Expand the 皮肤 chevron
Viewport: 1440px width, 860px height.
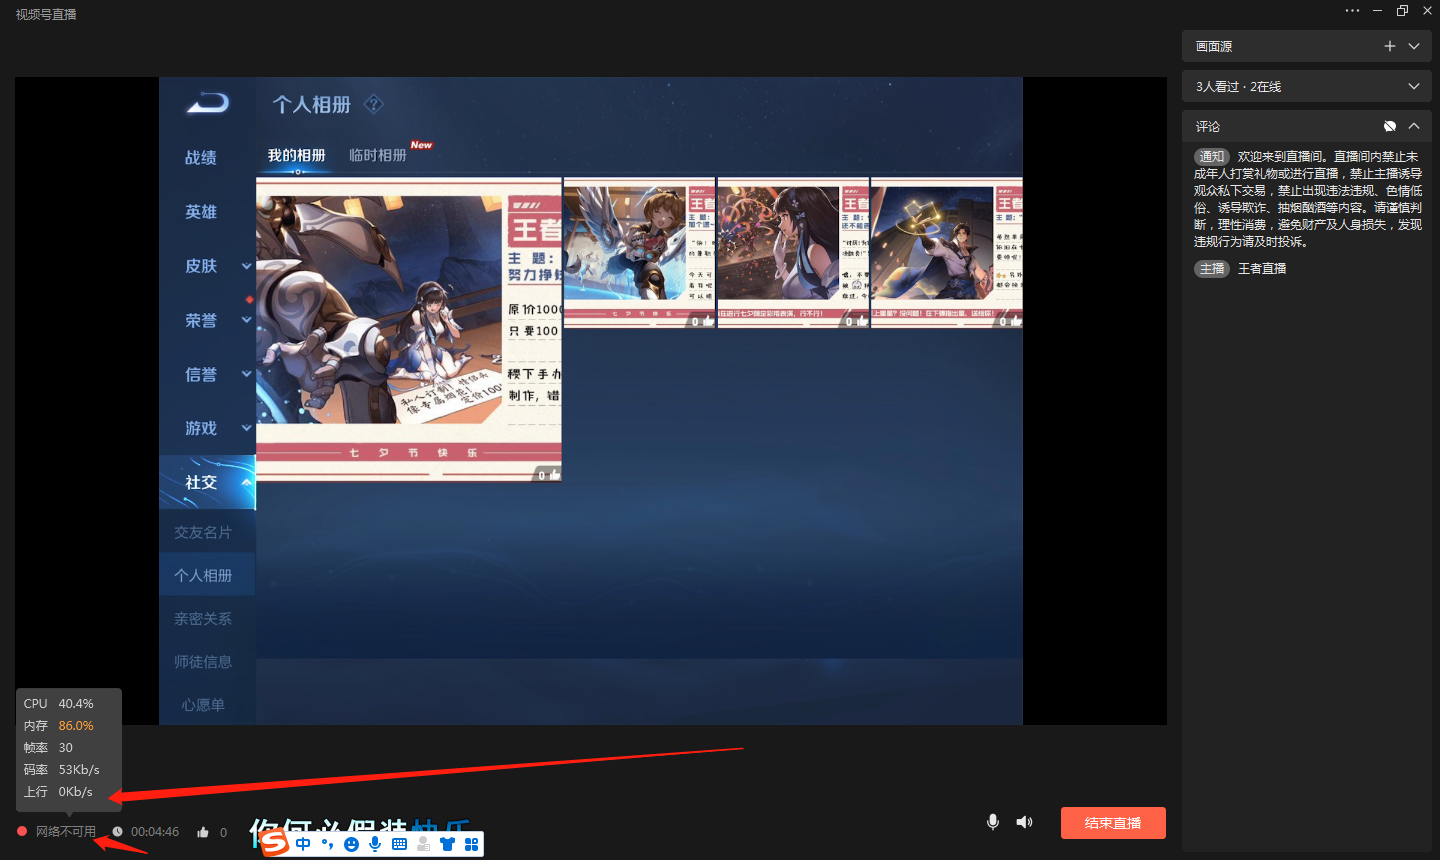click(246, 266)
